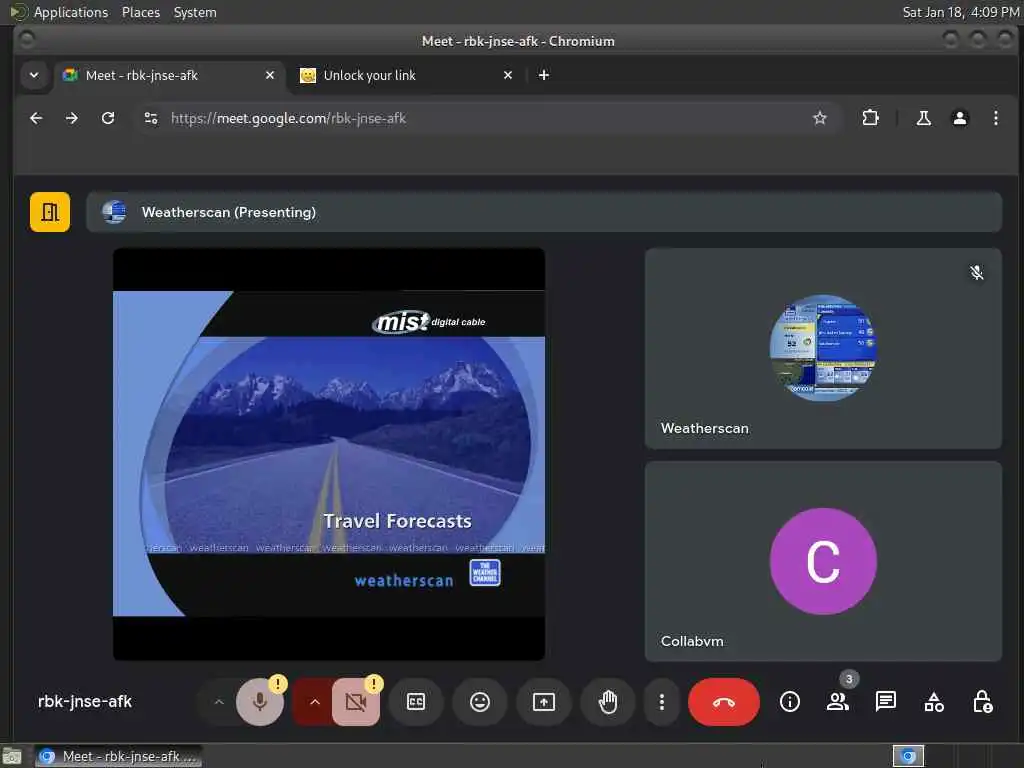Open host controls lock icon

982,702
